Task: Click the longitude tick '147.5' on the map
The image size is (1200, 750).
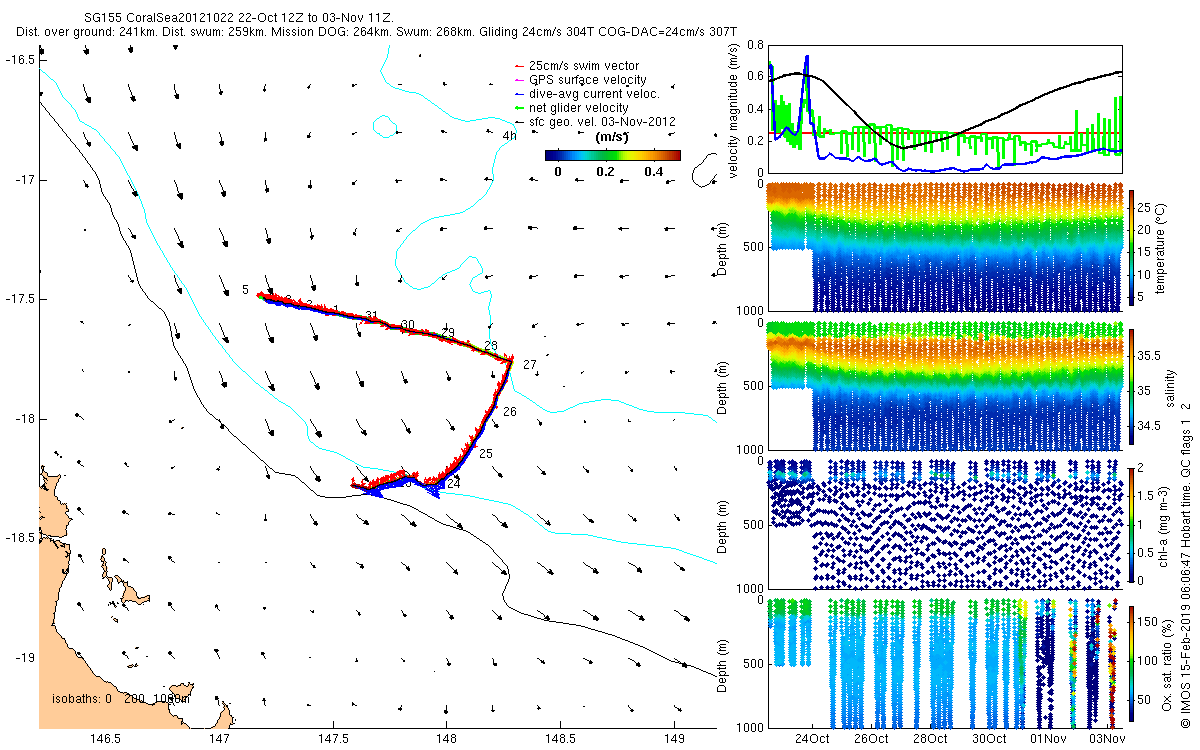Action: coord(332,738)
